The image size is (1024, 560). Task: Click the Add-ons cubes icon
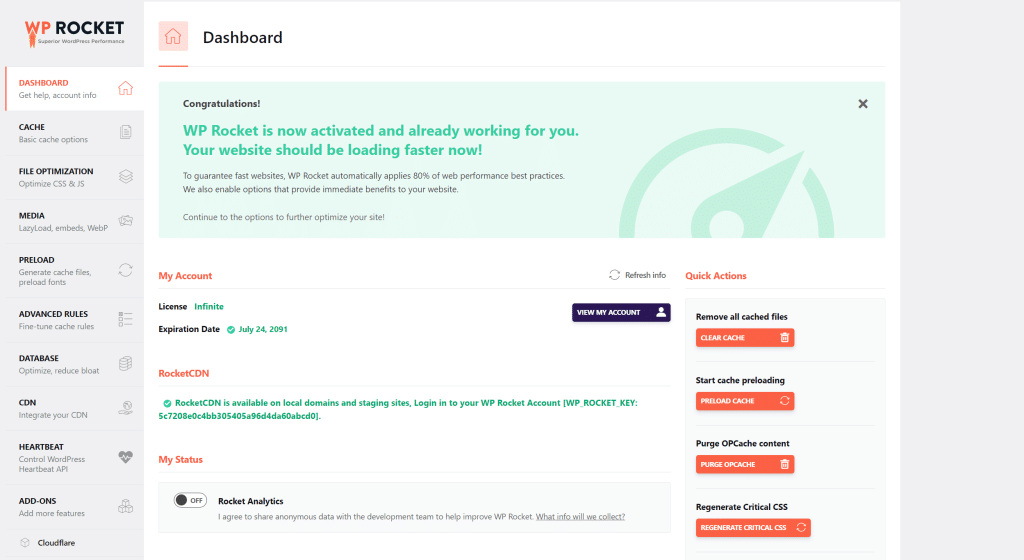click(125, 506)
